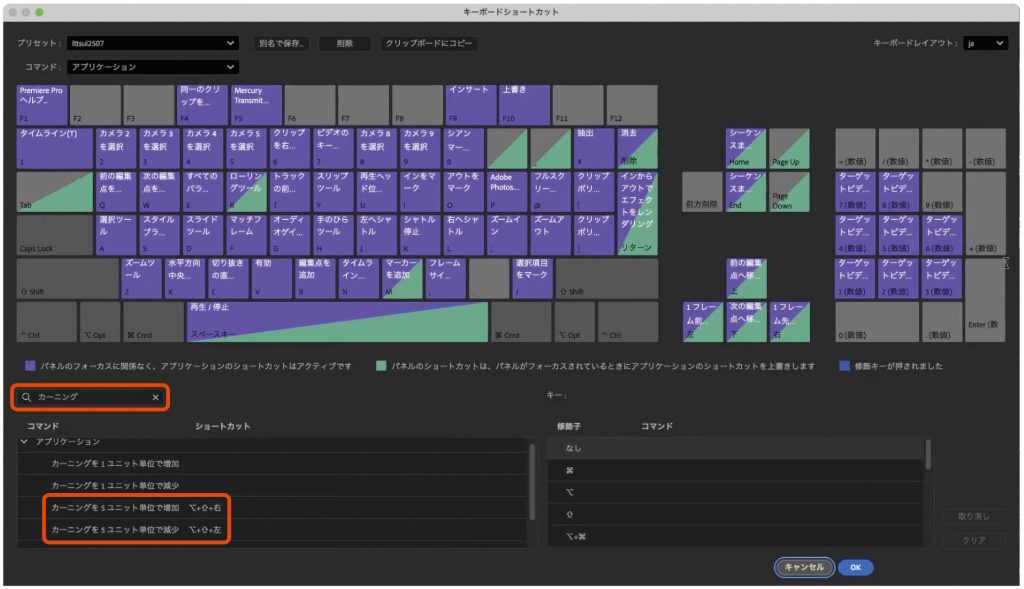1024x589 pixels.
Task: Click the F9 insert key
Action: point(470,105)
